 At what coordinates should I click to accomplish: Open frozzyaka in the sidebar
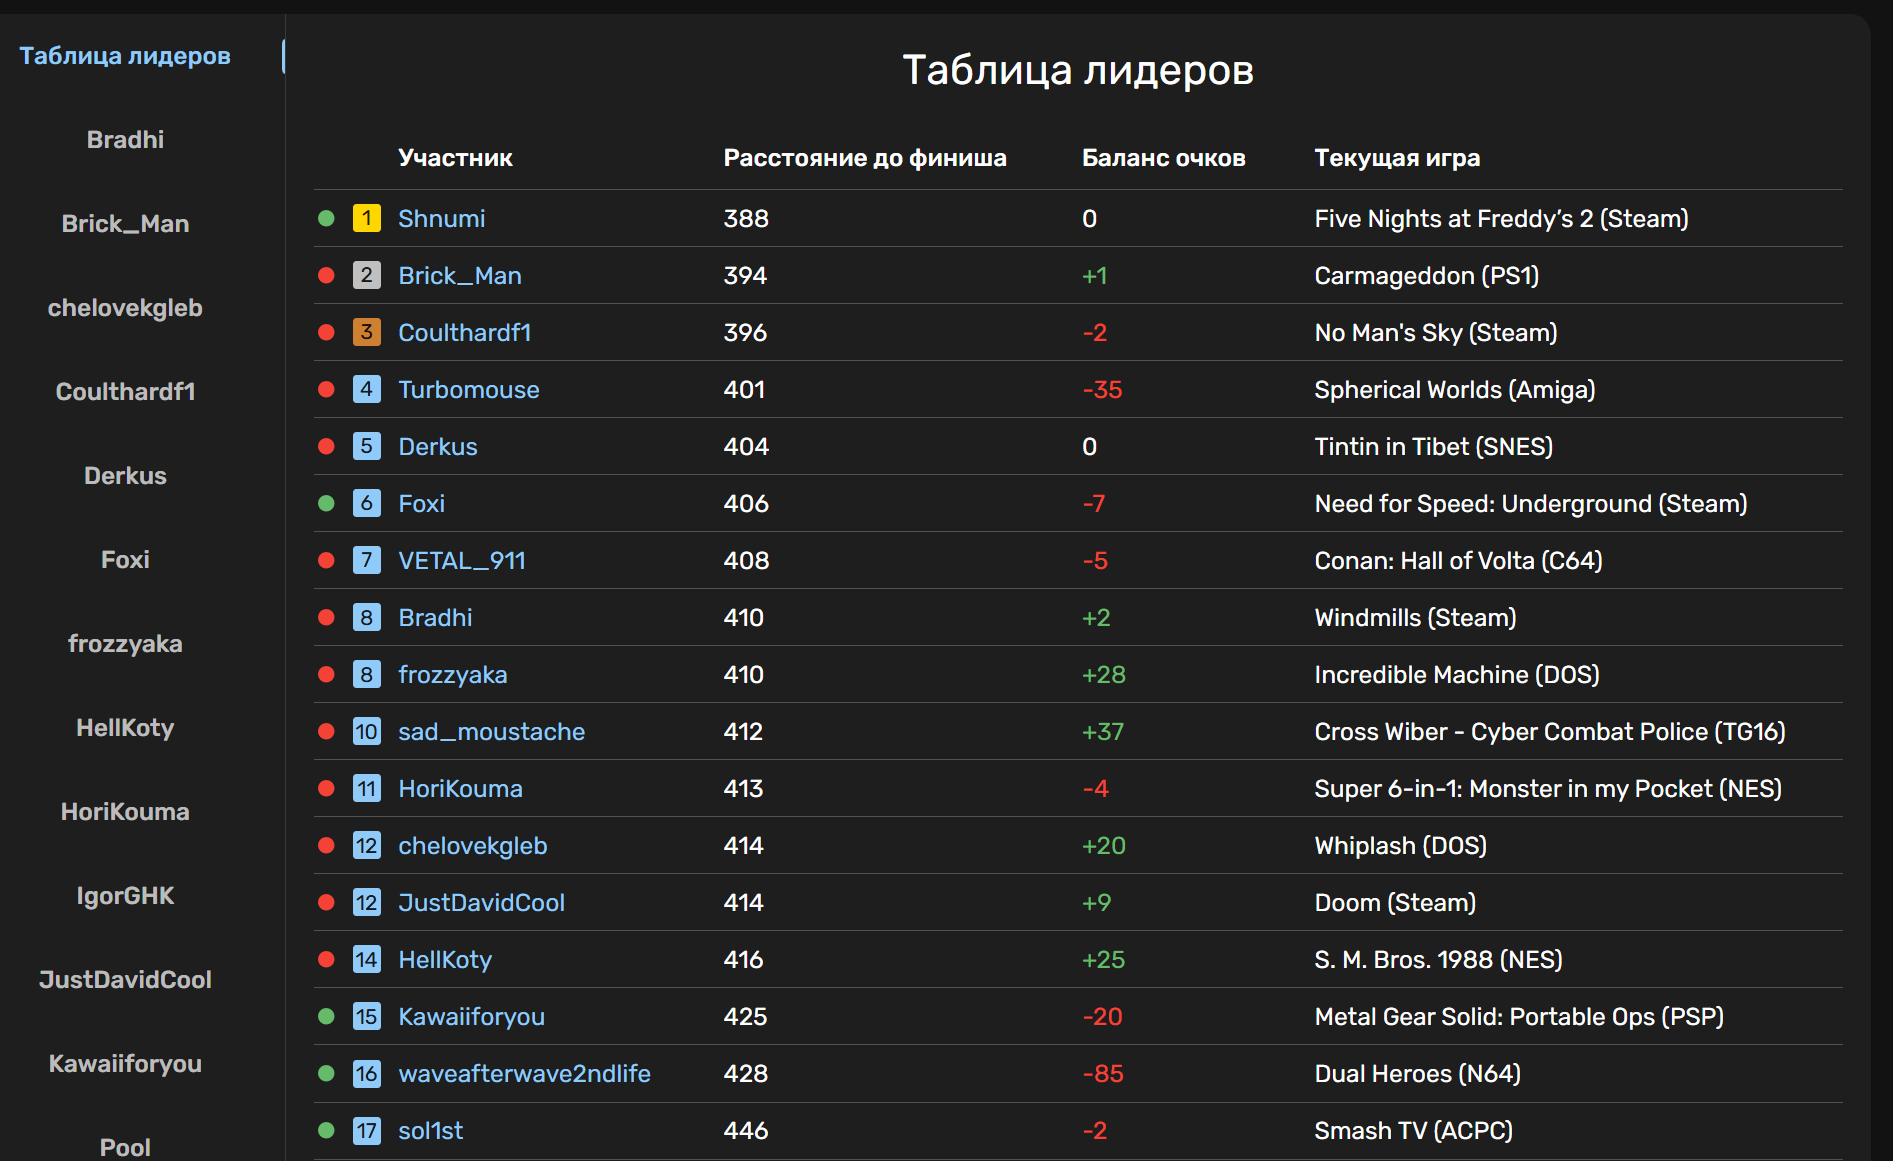125,644
